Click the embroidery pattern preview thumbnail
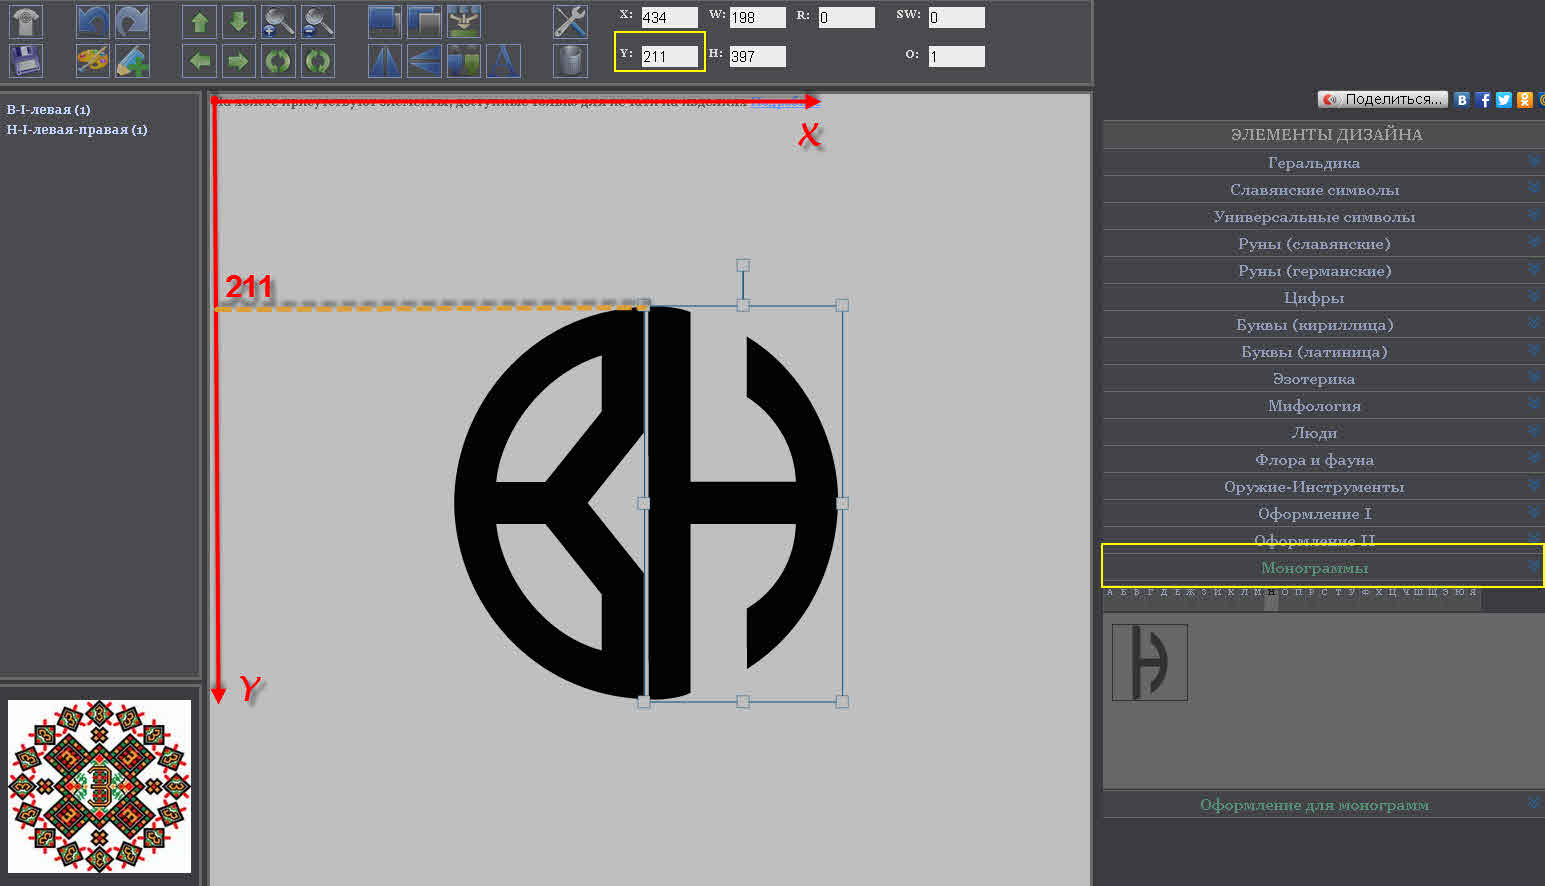Viewport: 1545px width, 886px height. [x=99, y=786]
